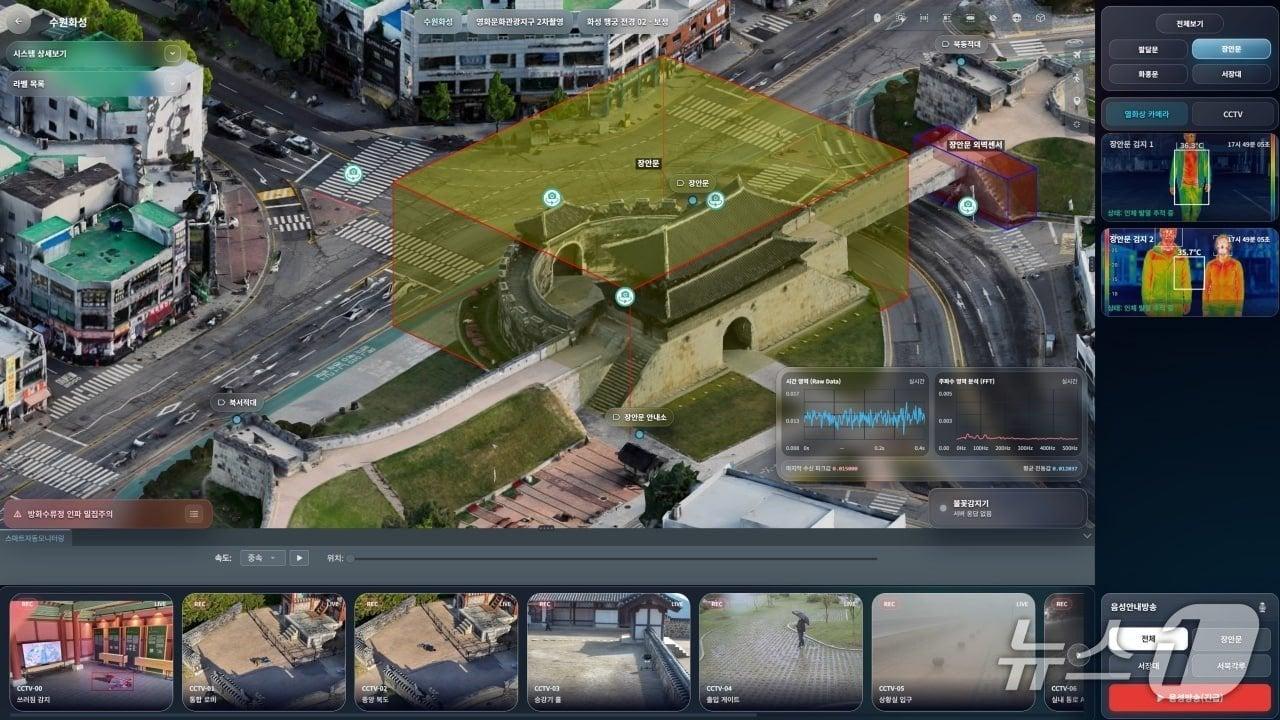Screen dimensions: 1280x720
Task: Click the cube 3D view toolbar icon
Action: point(1040,18)
